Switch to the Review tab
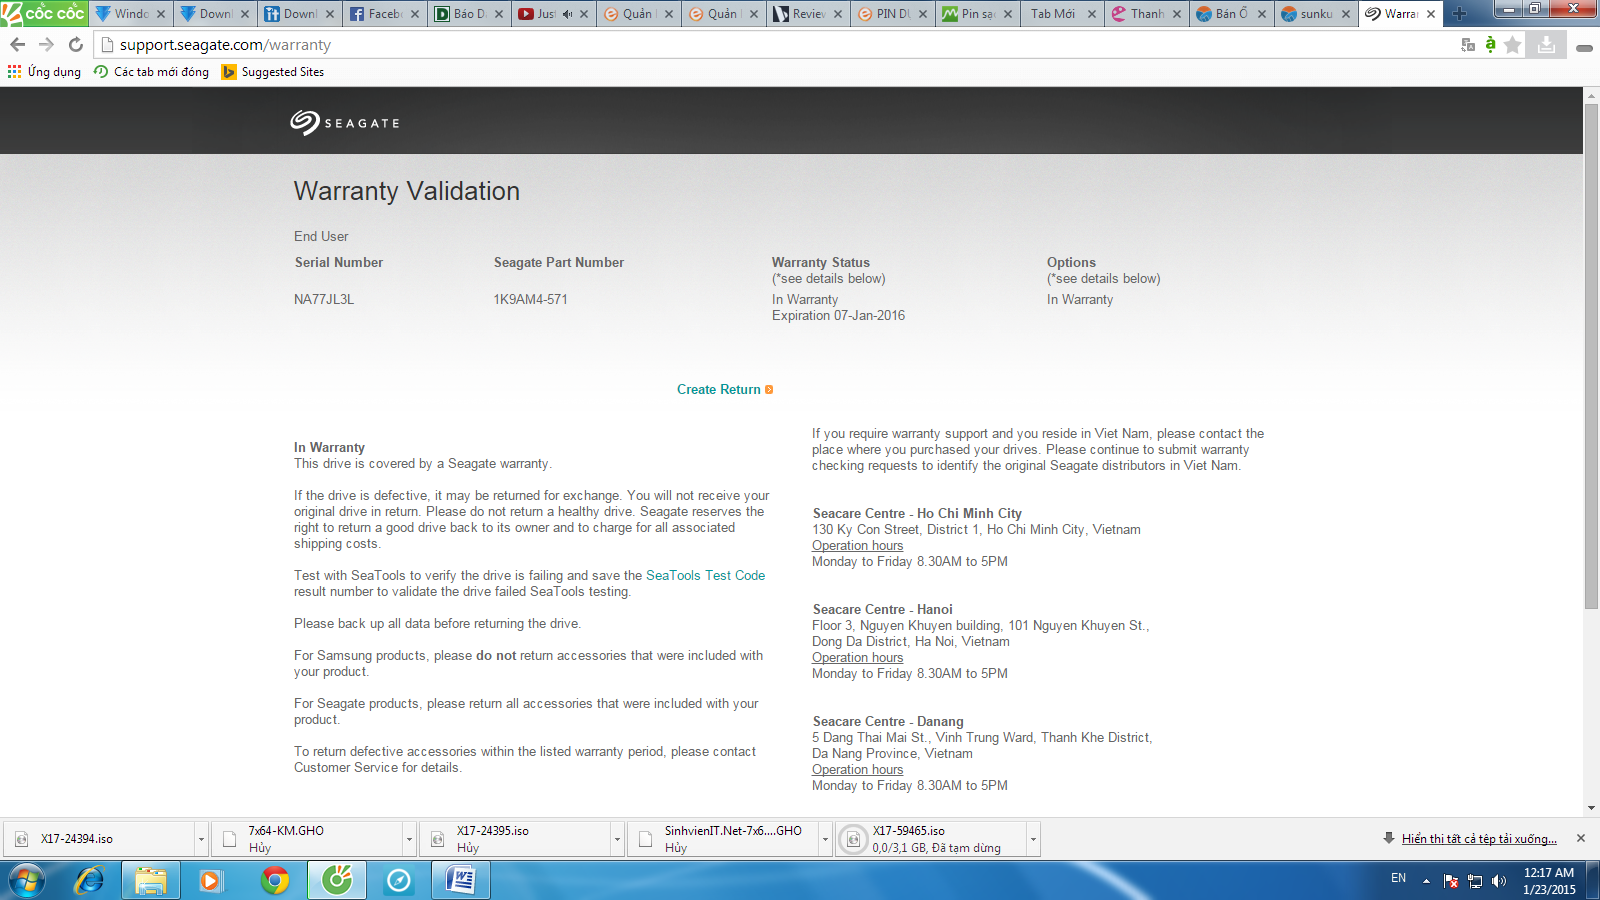 pyautogui.click(x=808, y=14)
